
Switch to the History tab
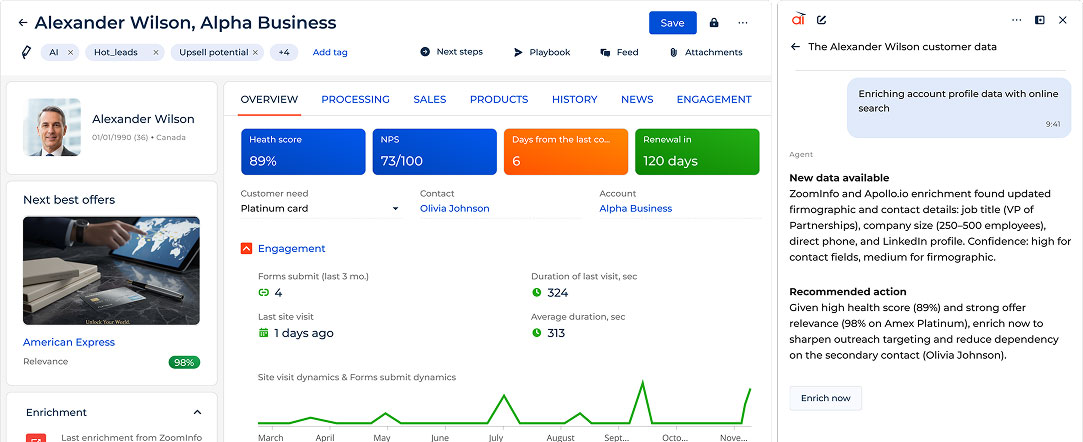575,99
